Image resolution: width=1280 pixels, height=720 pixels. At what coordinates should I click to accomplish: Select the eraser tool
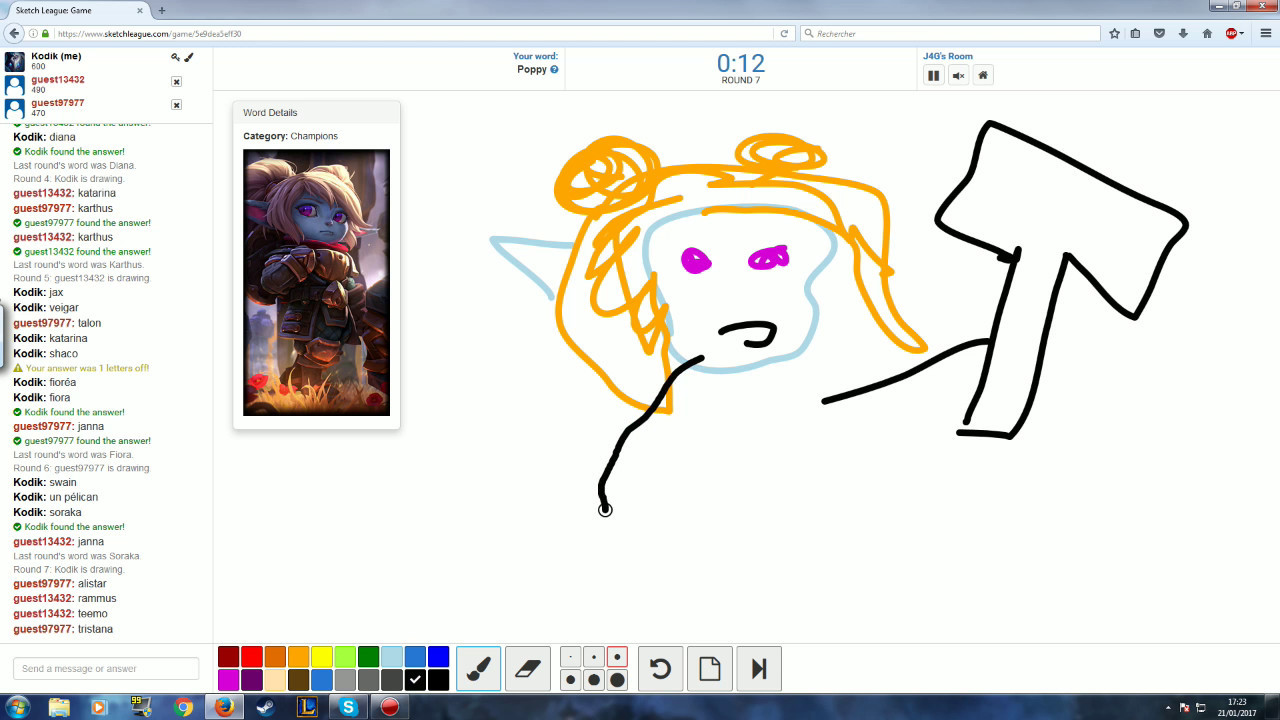click(528, 668)
